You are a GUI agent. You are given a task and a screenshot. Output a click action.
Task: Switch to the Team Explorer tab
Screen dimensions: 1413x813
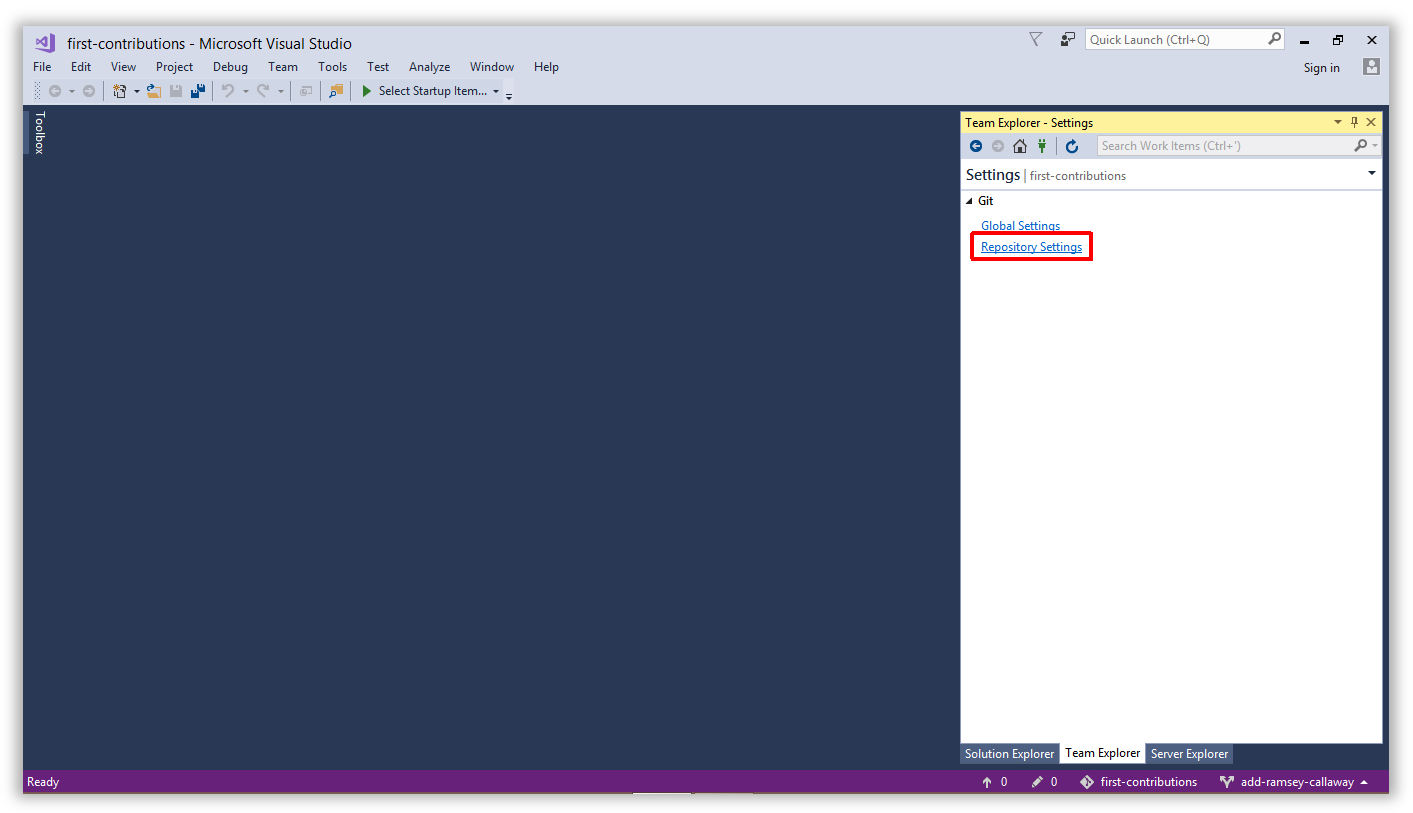pyautogui.click(x=1102, y=753)
